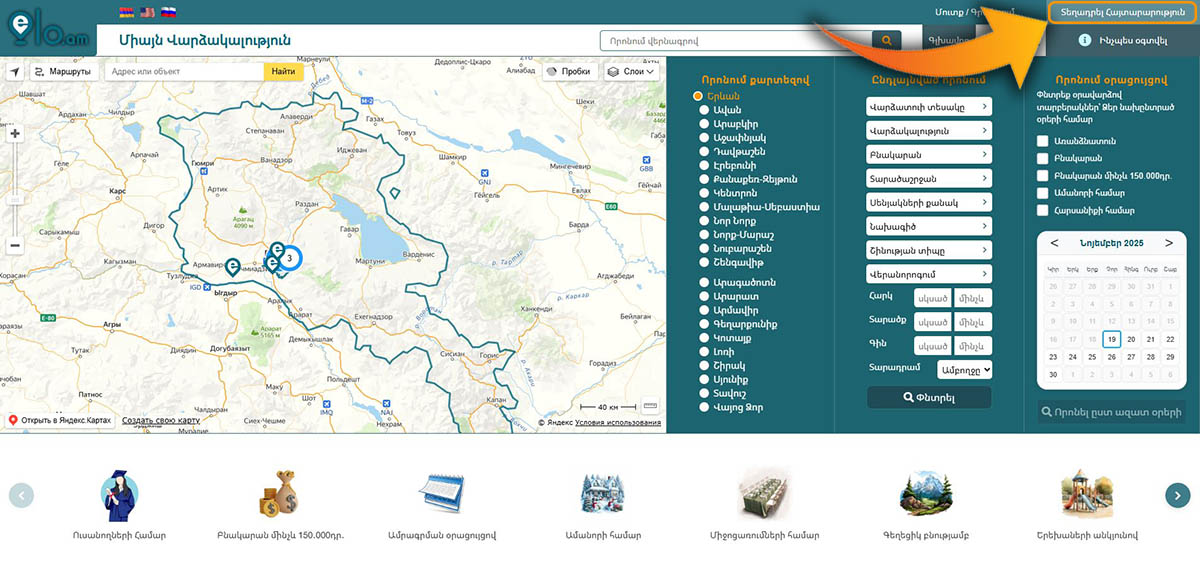The image size is (1200, 564).
Task: Check the Առանձնատուն checkbox
Action: point(1043,141)
